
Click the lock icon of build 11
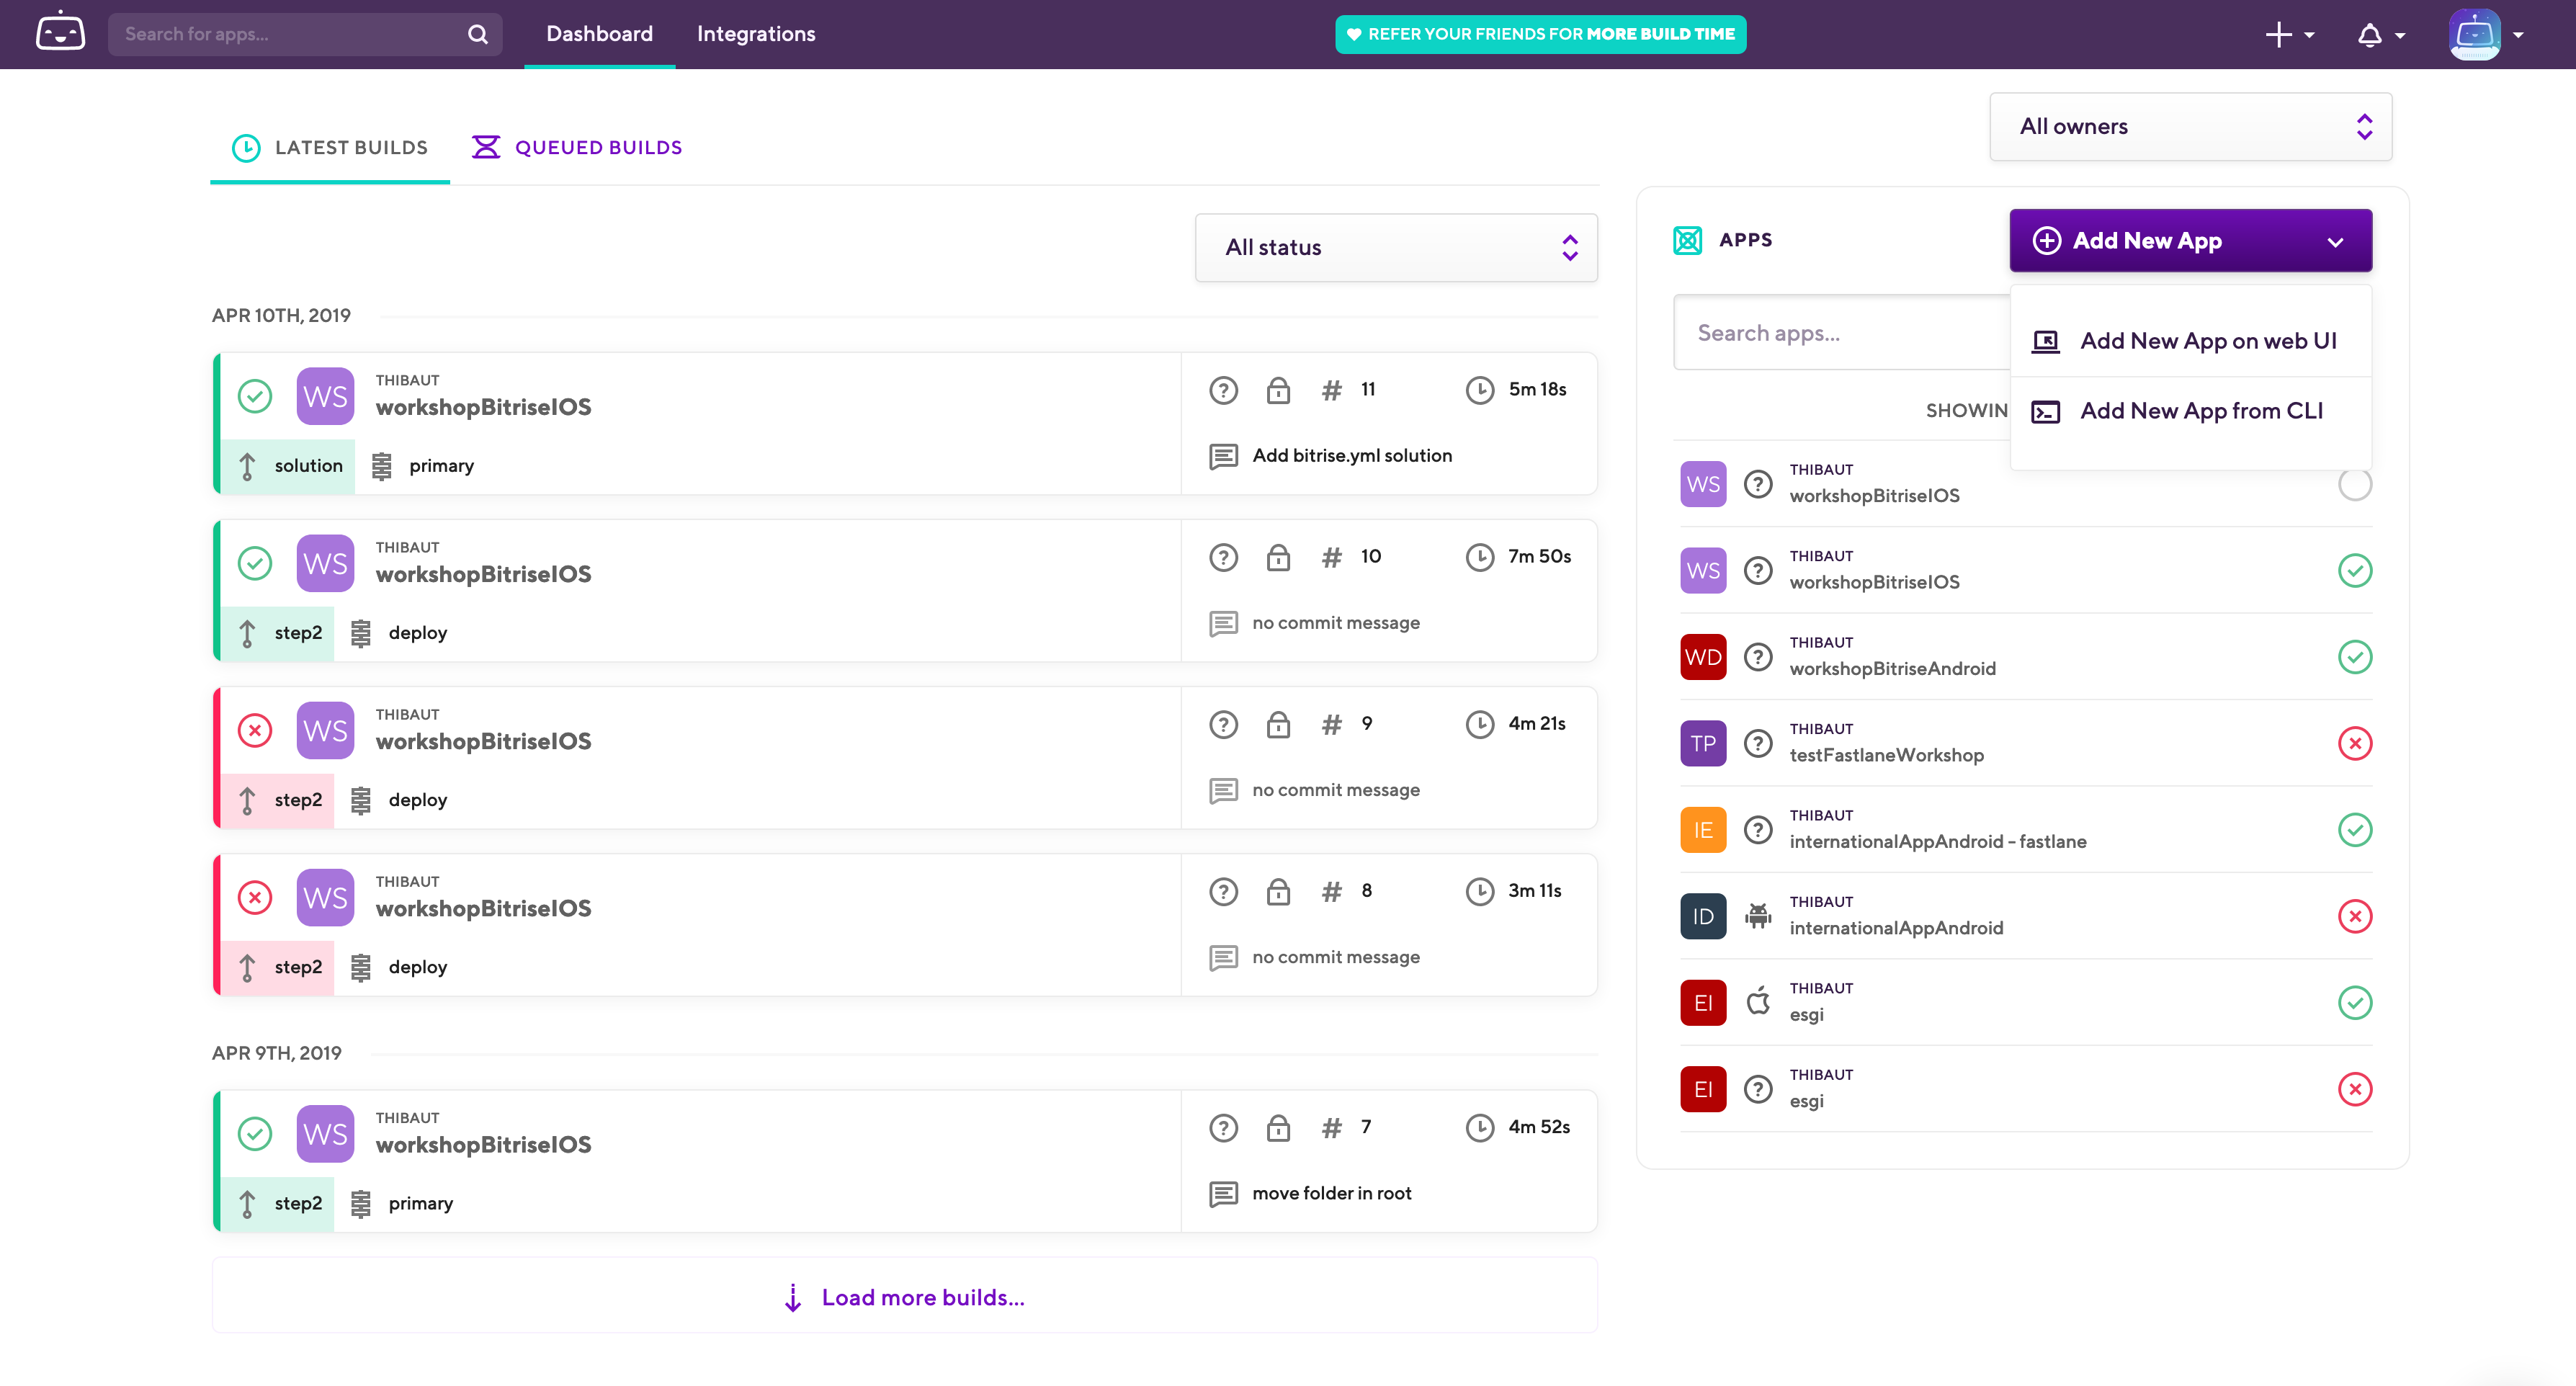(x=1278, y=390)
